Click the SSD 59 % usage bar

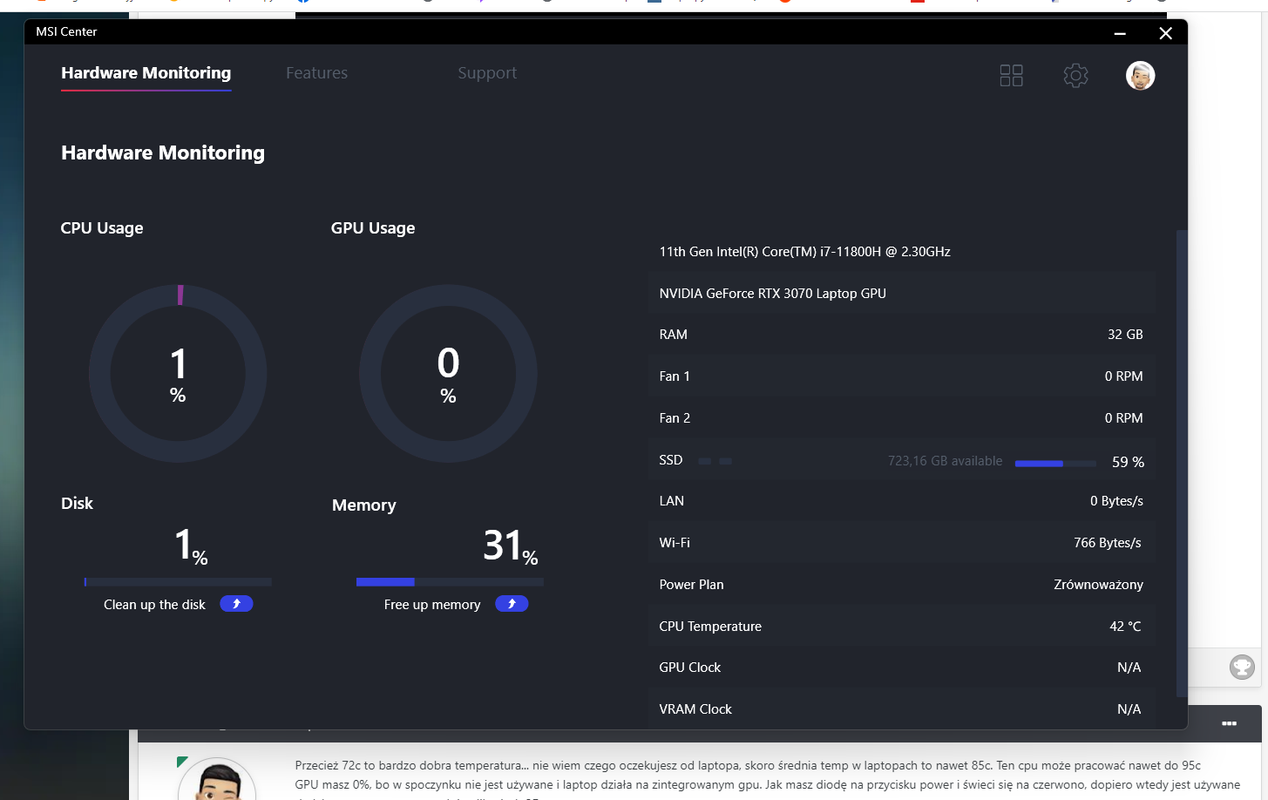click(x=1053, y=463)
